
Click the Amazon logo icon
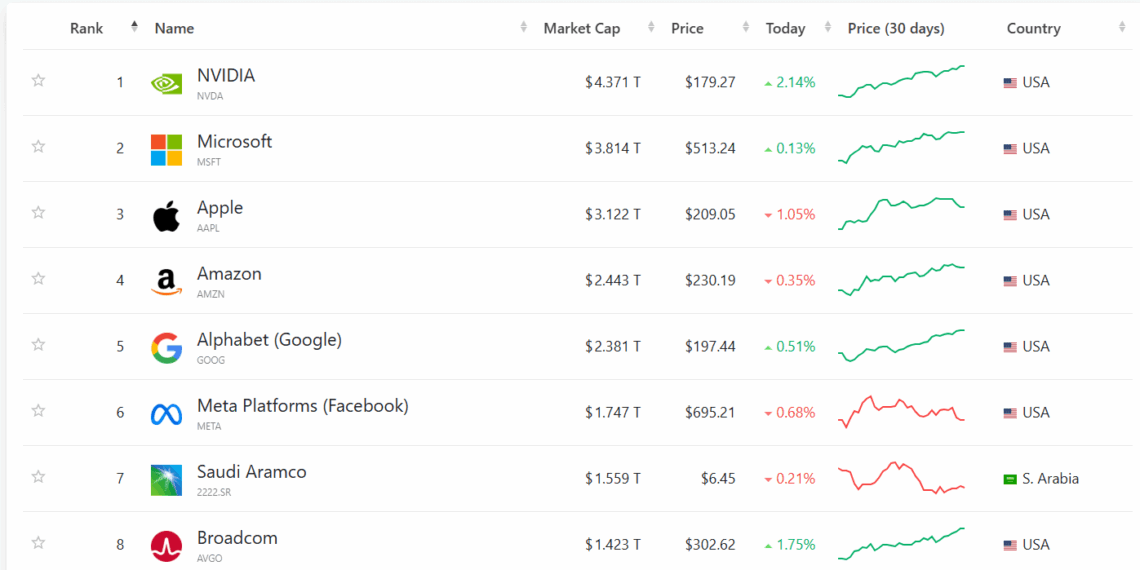pyautogui.click(x=166, y=281)
